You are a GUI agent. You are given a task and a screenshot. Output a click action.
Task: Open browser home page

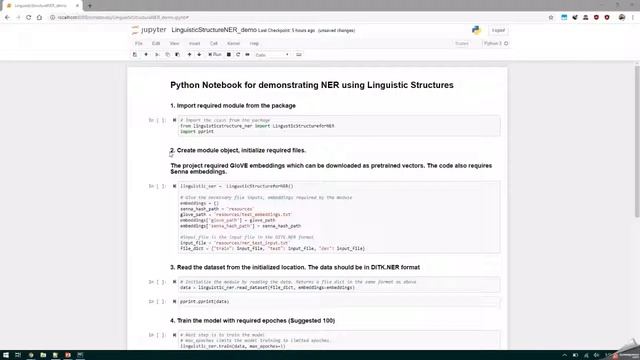click(x=39, y=18)
